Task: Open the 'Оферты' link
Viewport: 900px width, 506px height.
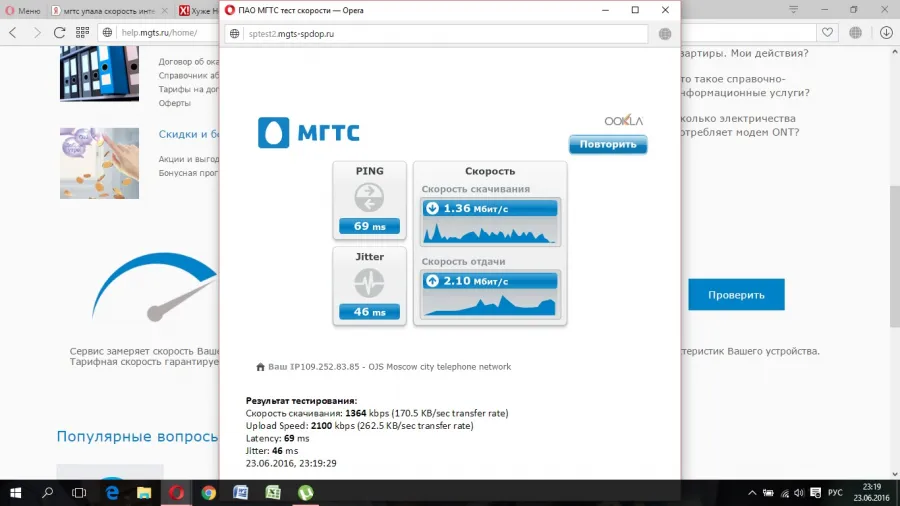Action: 174,103
